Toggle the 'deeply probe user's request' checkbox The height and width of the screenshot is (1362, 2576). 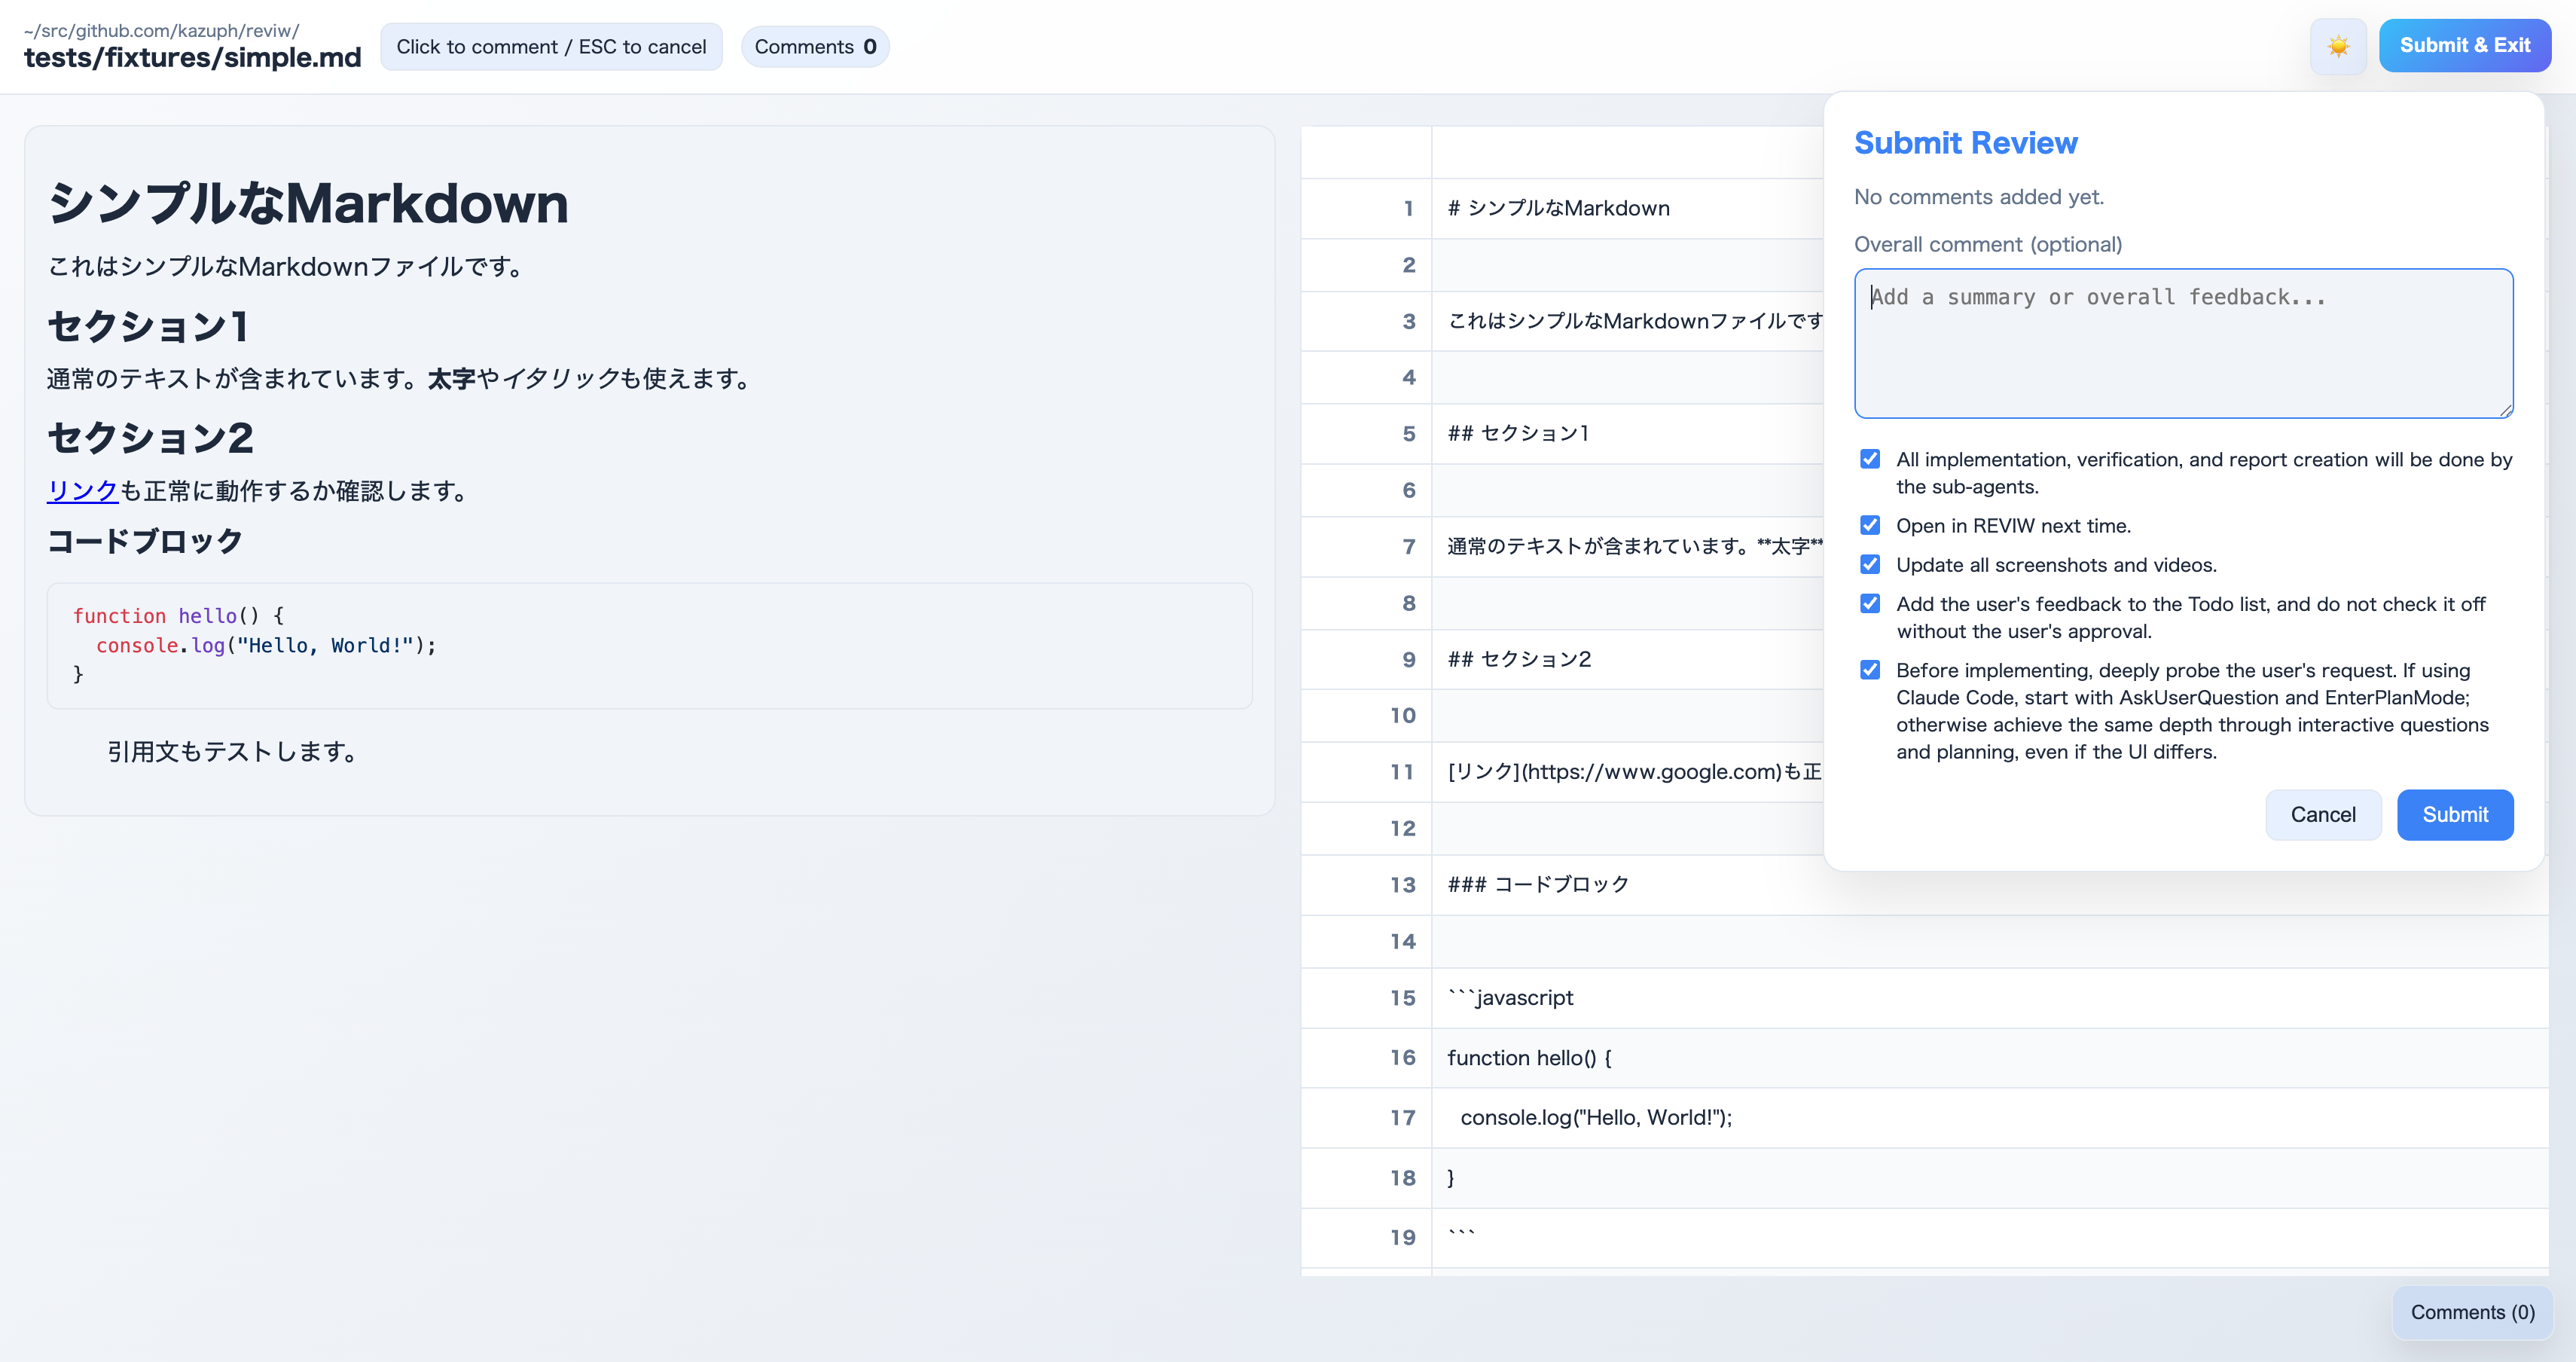pyautogui.click(x=1869, y=670)
